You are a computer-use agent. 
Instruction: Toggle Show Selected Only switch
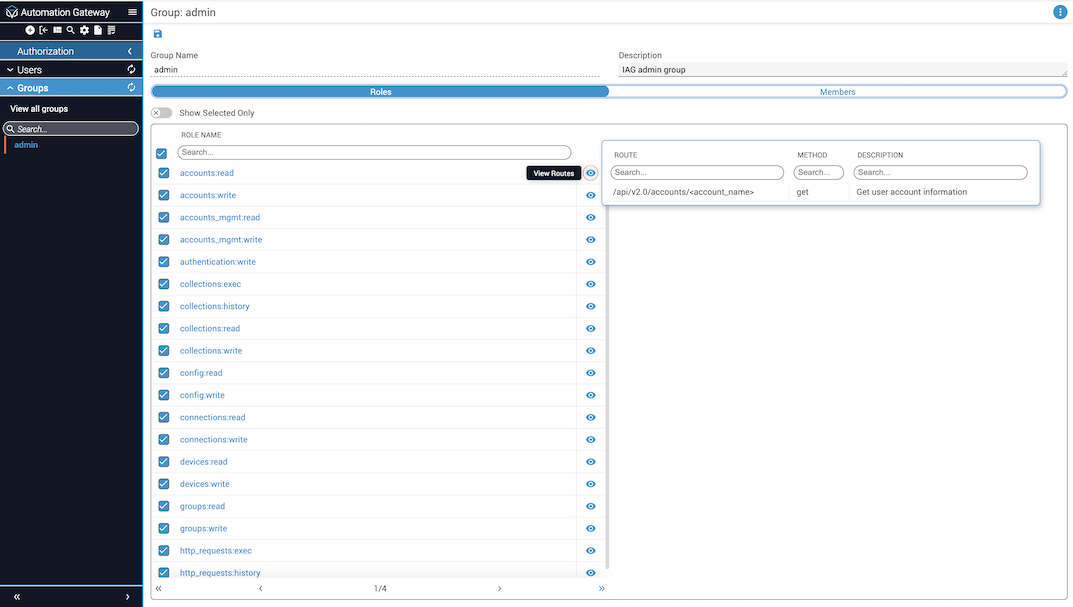[161, 113]
